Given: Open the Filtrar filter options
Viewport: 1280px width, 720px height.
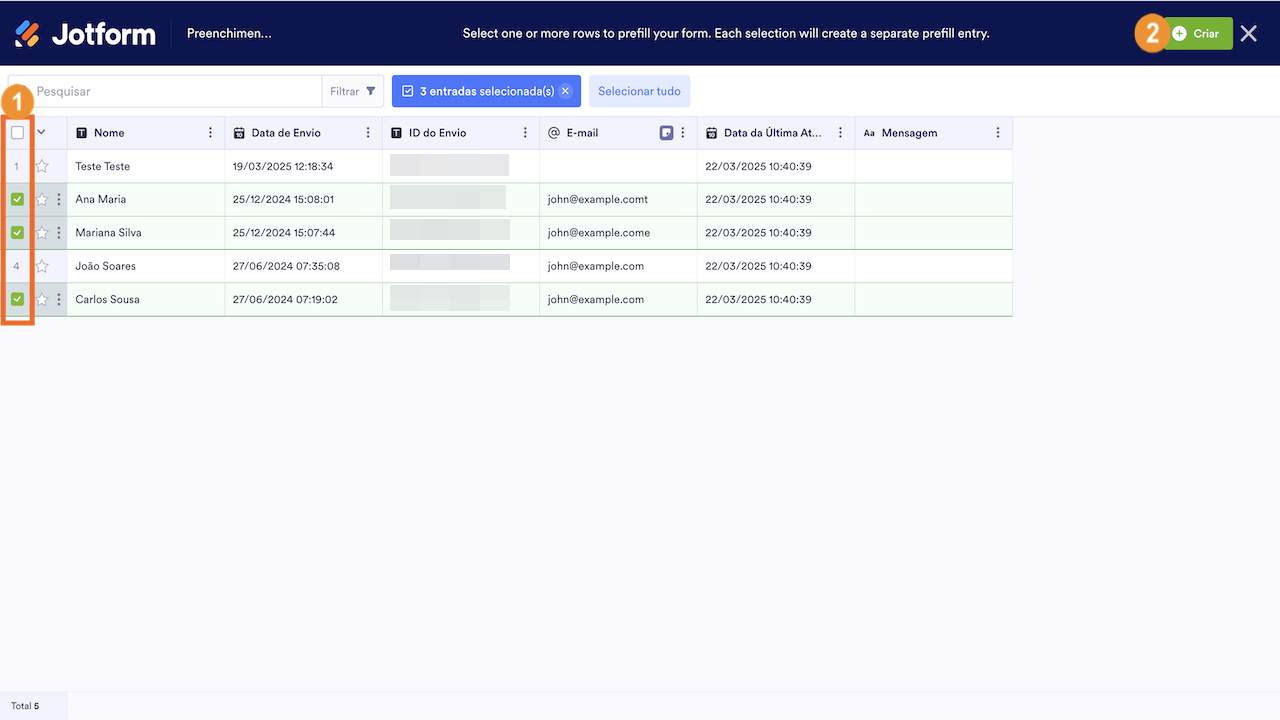Looking at the screenshot, I should click(x=353, y=91).
